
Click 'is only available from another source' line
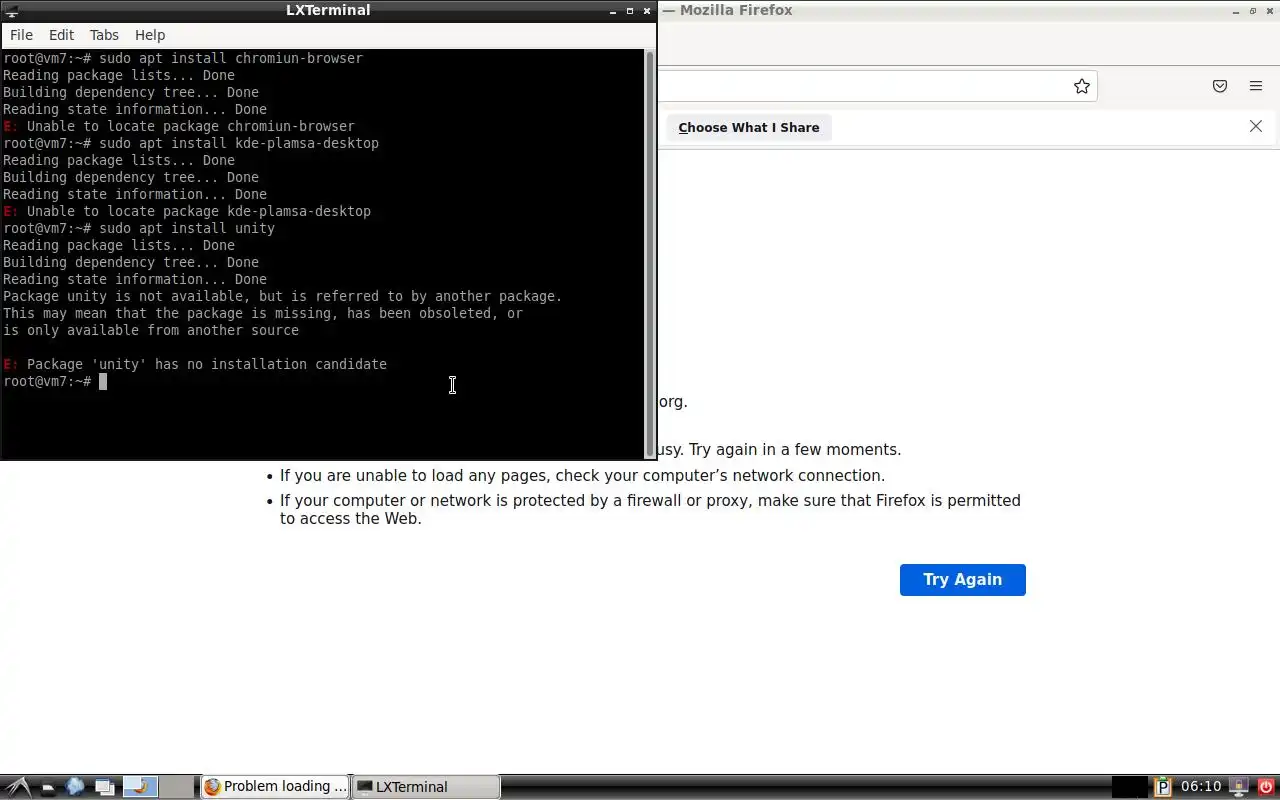[151, 330]
